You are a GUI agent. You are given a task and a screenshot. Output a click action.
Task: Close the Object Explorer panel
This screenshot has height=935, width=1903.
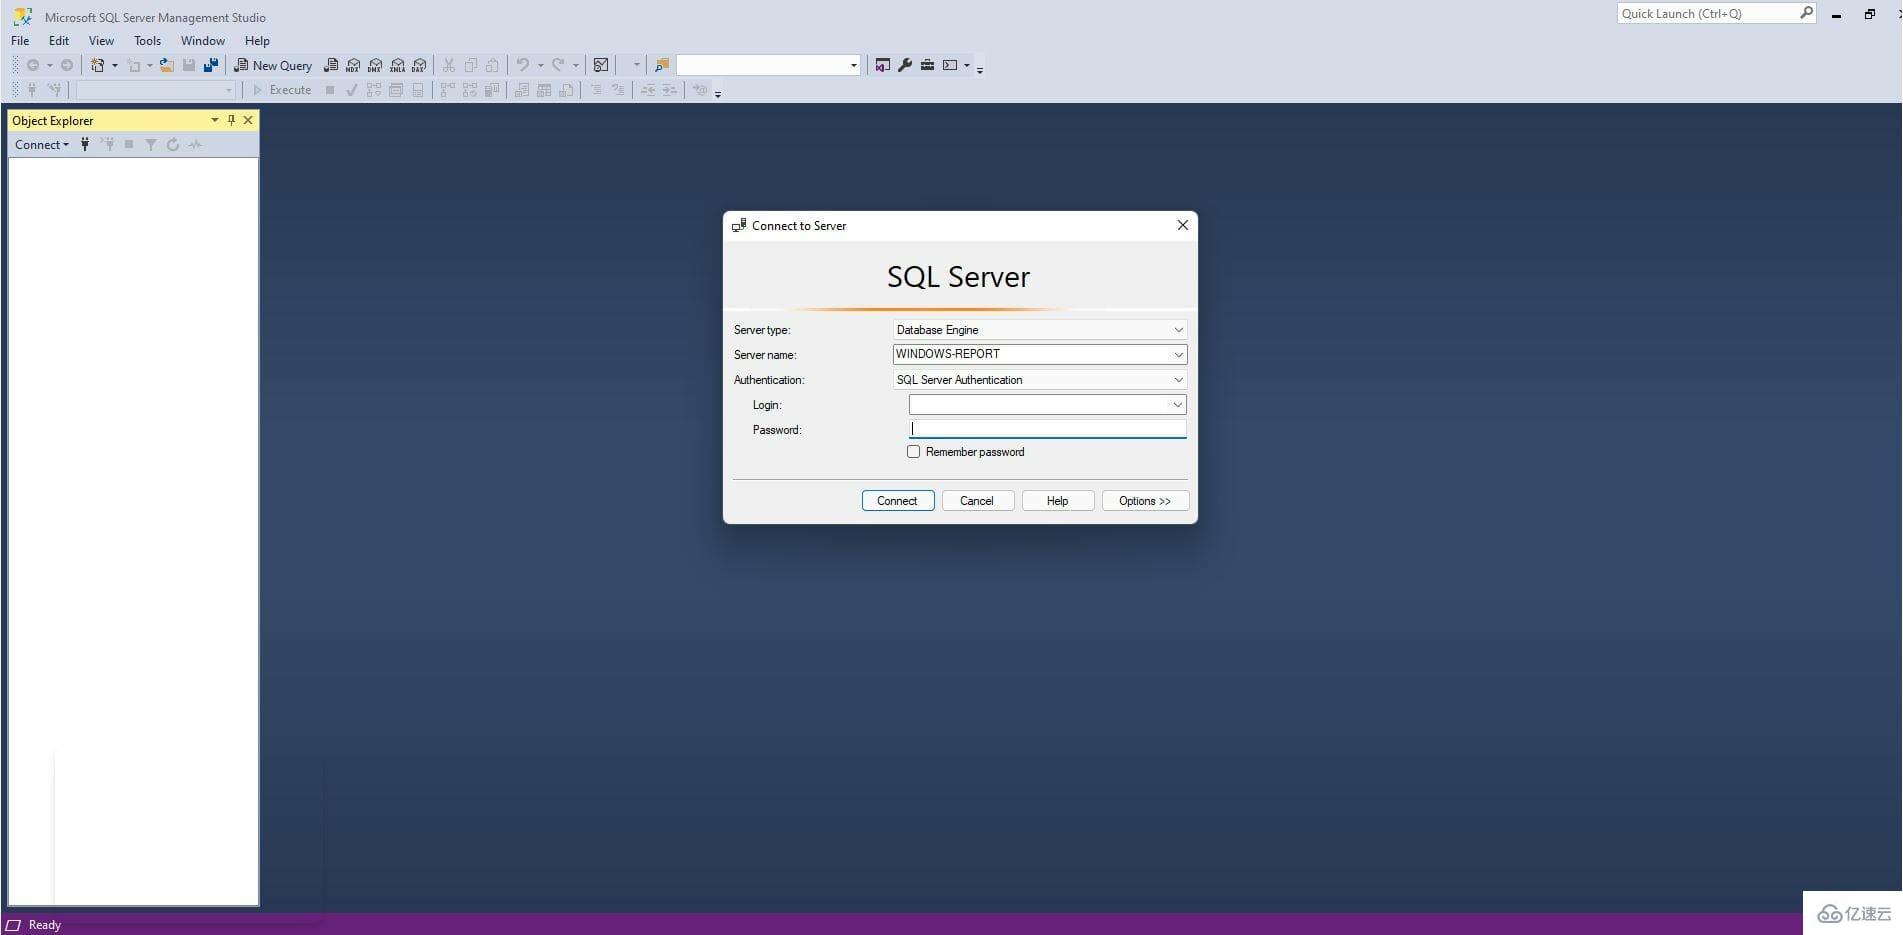tap(248, 120)
